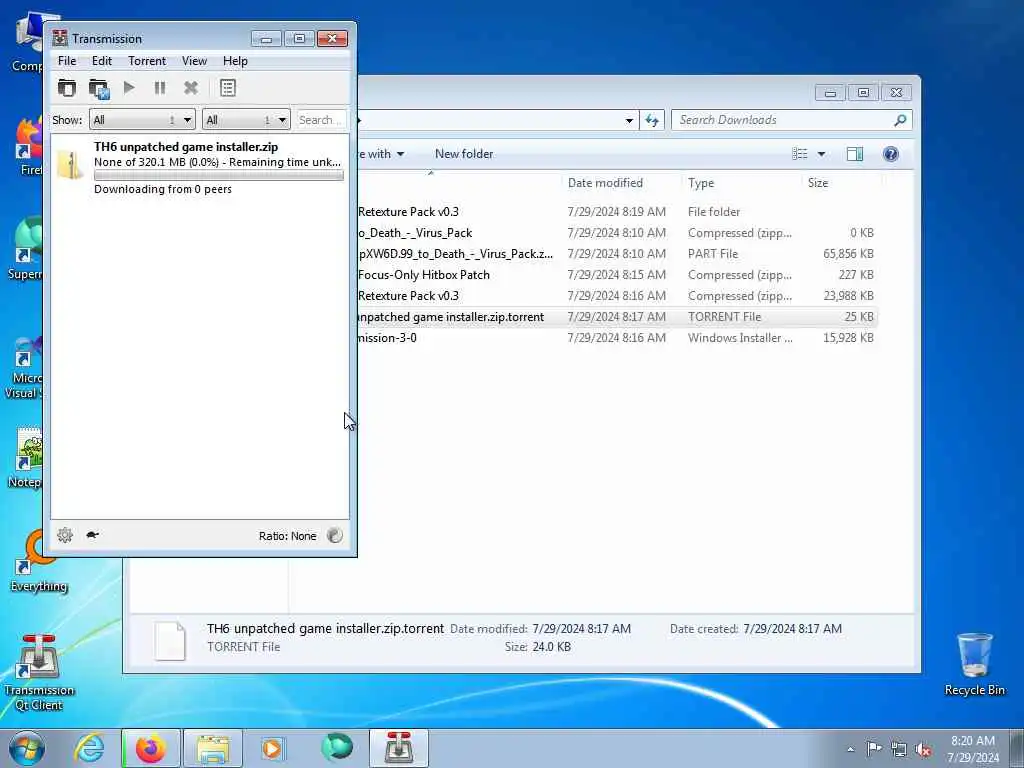Minimize the Transmission window
Screen dimensions: 1024x768
click(x=266, y=39)
